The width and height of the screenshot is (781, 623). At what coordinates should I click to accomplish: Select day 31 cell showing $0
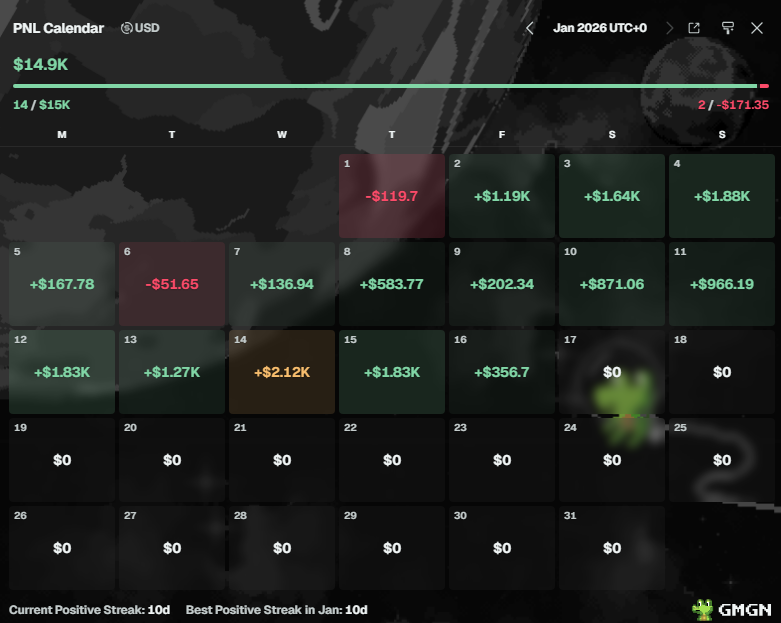(612, 548)
